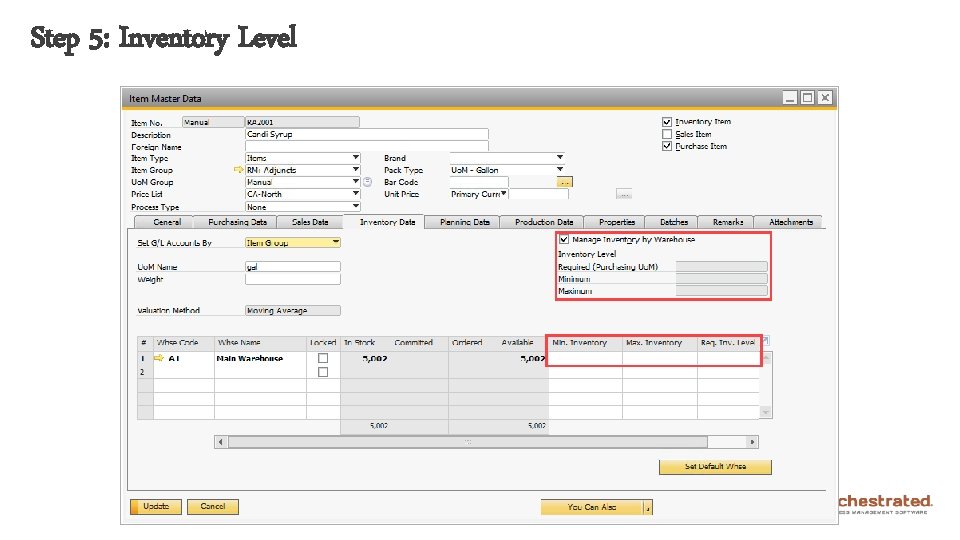This screenshot has height=540, width=960.
Task: Expand the UoM Group dropdown
Action: click(x=355, y=182)
